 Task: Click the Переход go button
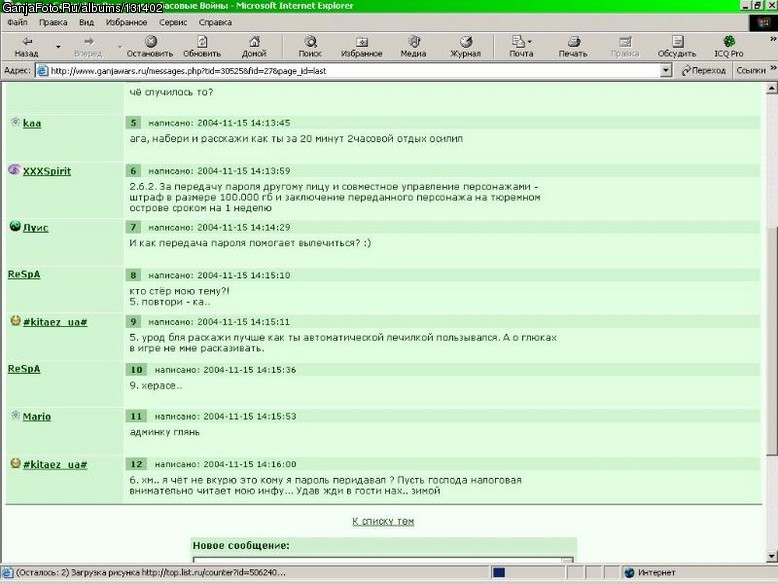(x=704, y=70)
